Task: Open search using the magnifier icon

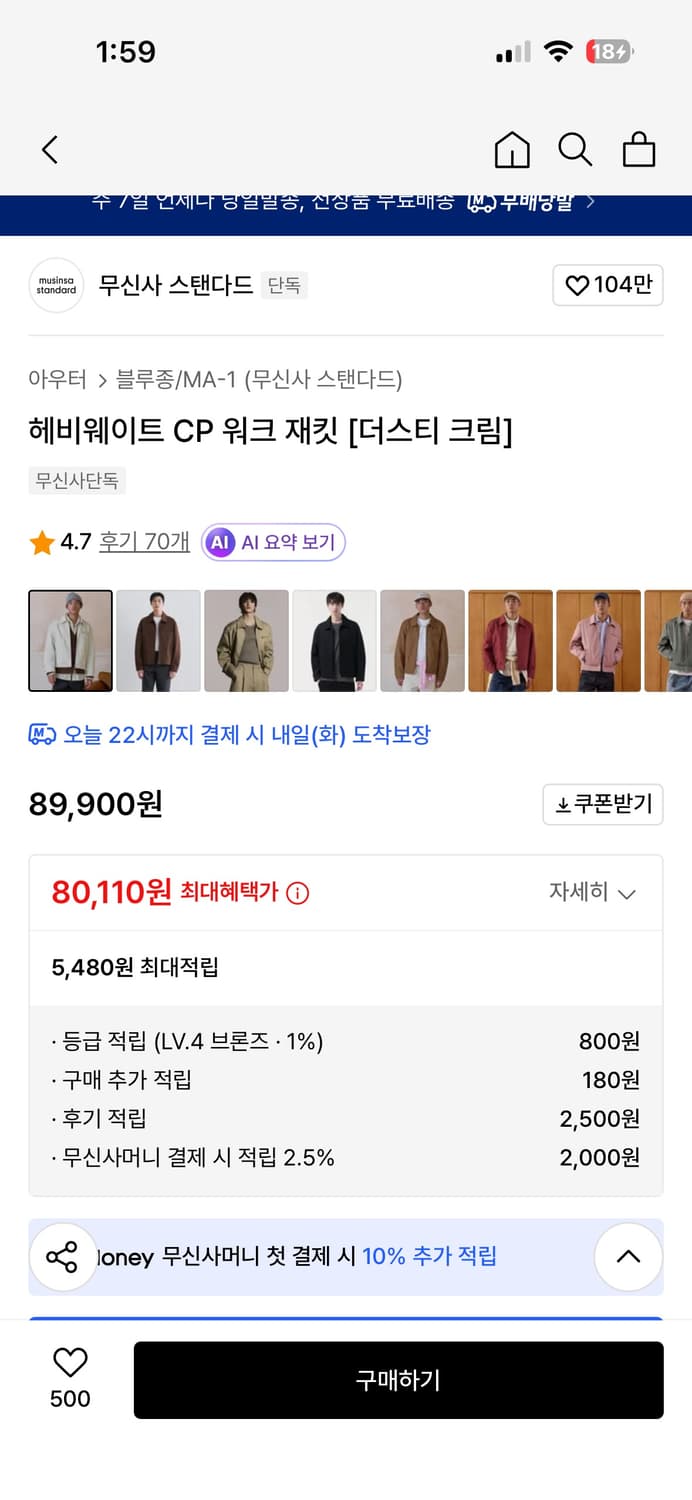Action: tap(575, 149)
